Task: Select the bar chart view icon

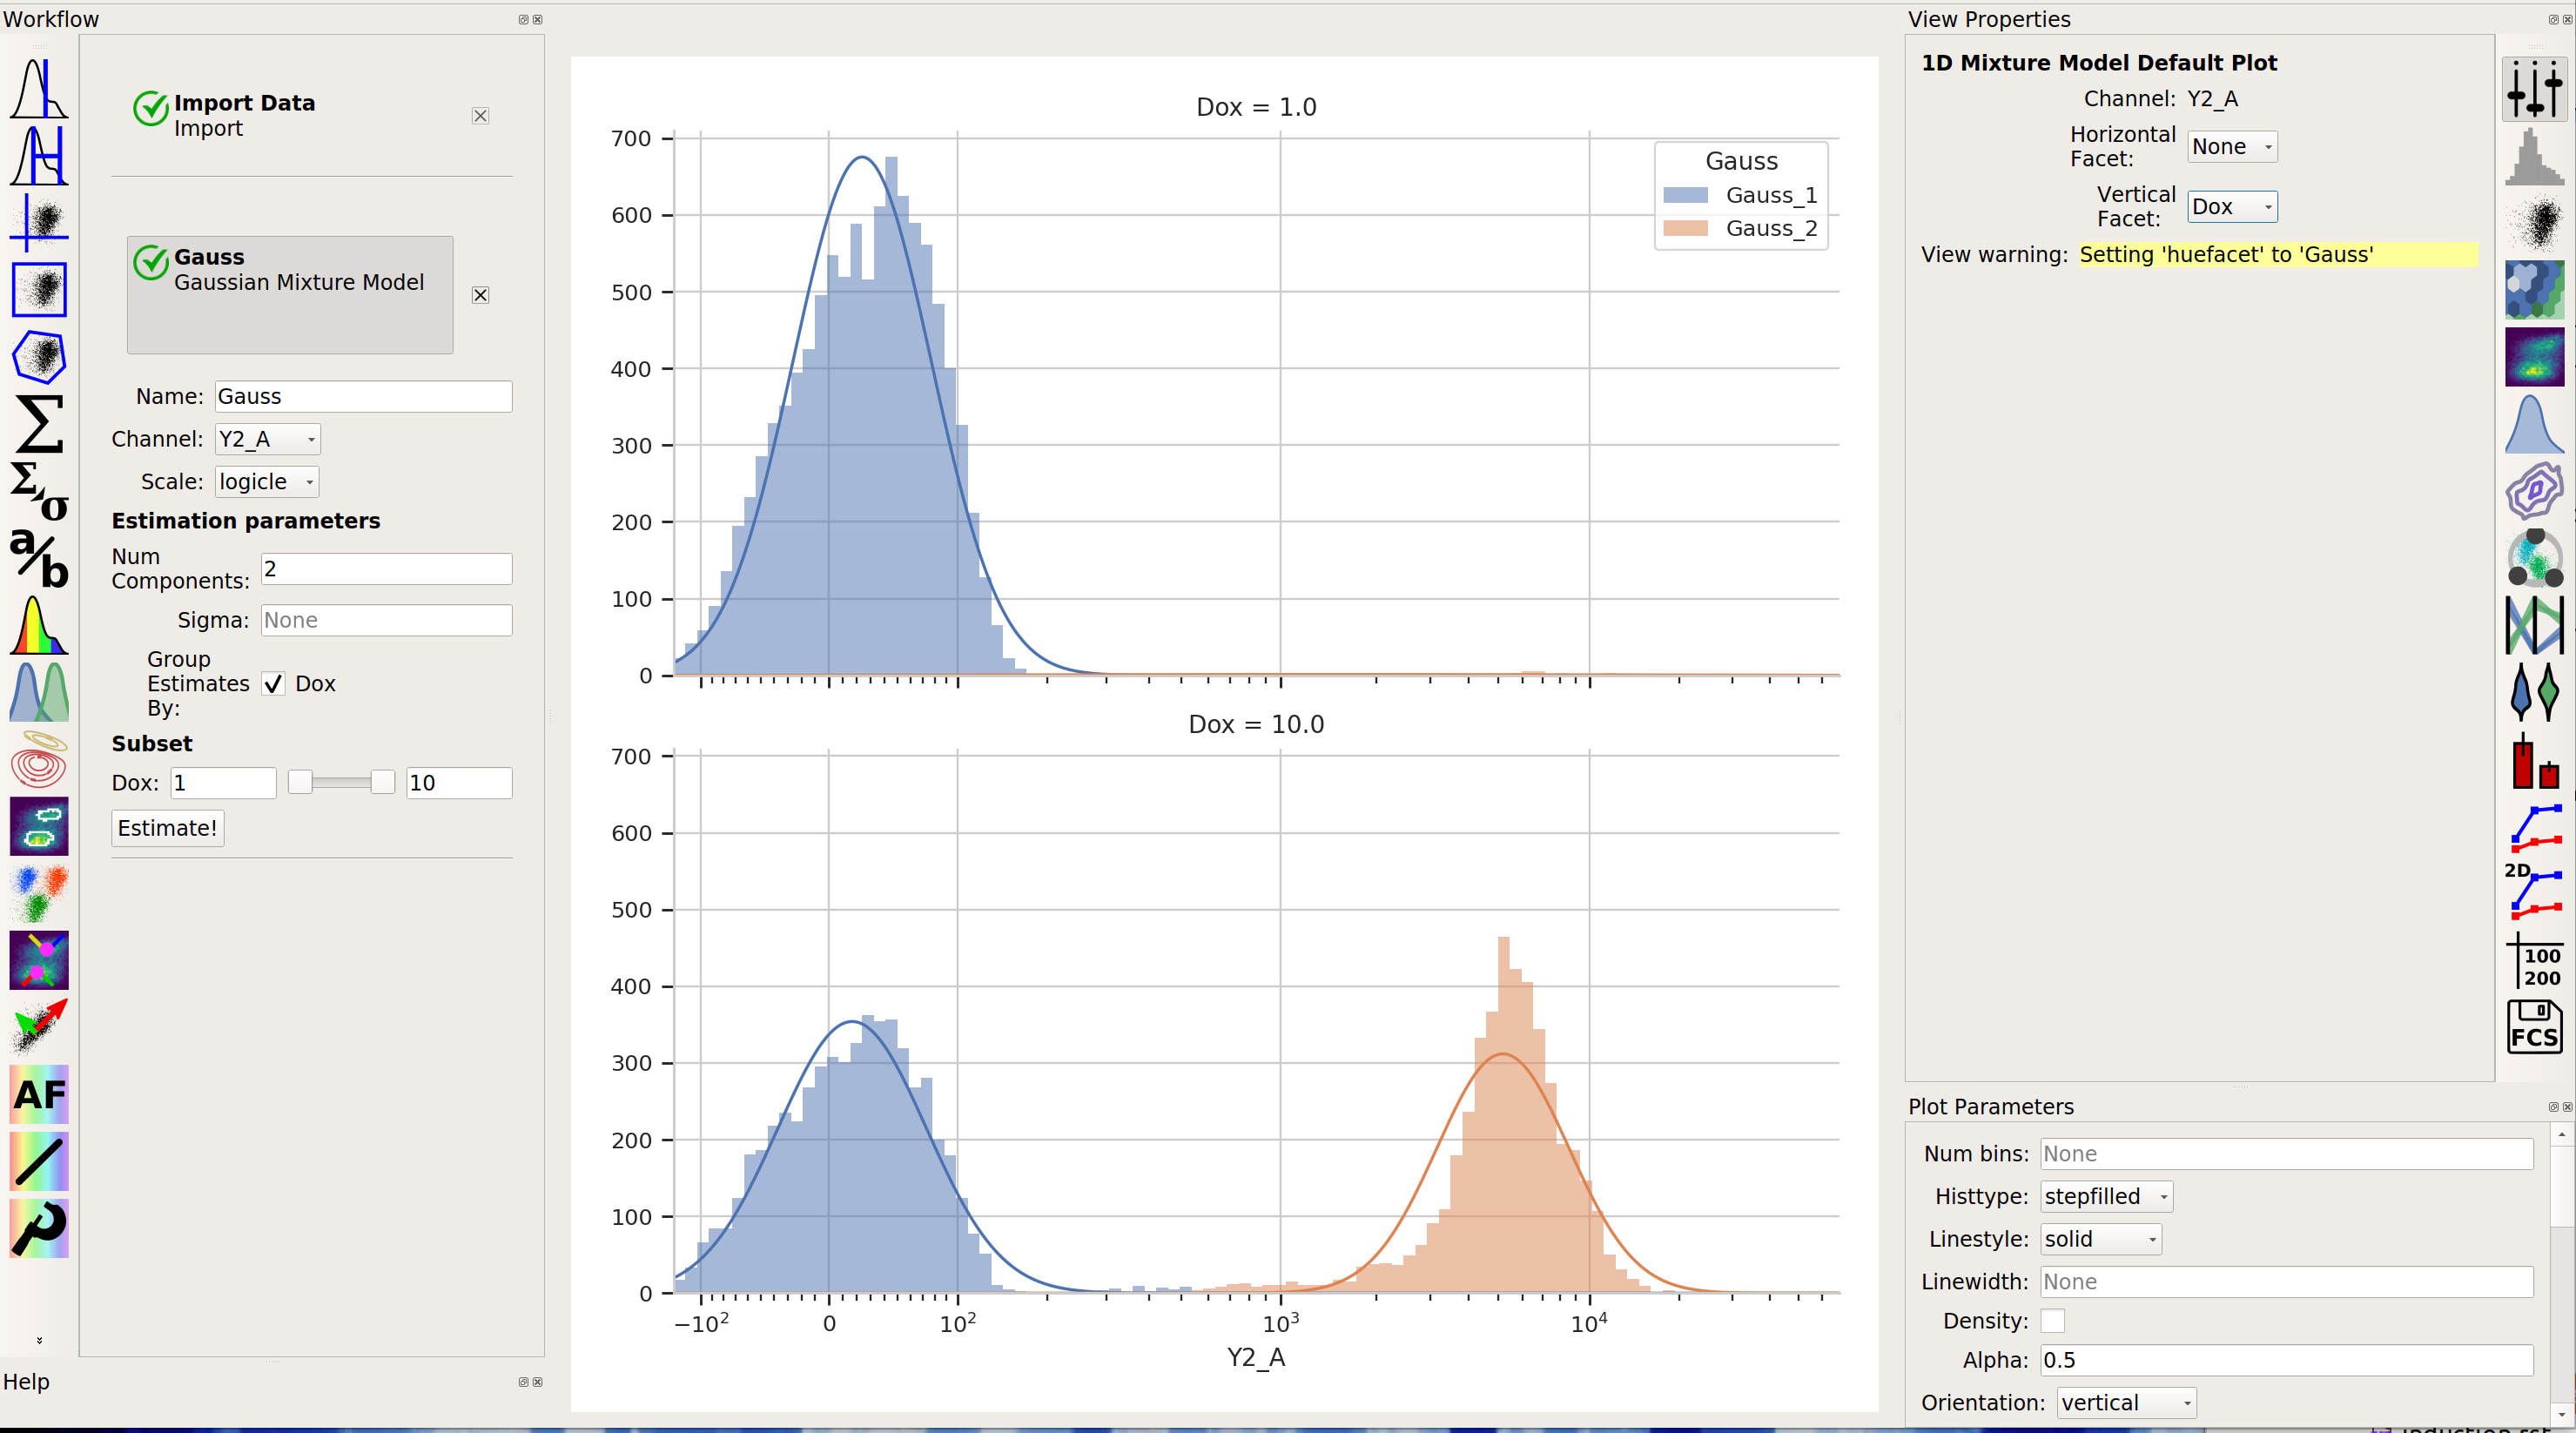Action: (2534, 759)
